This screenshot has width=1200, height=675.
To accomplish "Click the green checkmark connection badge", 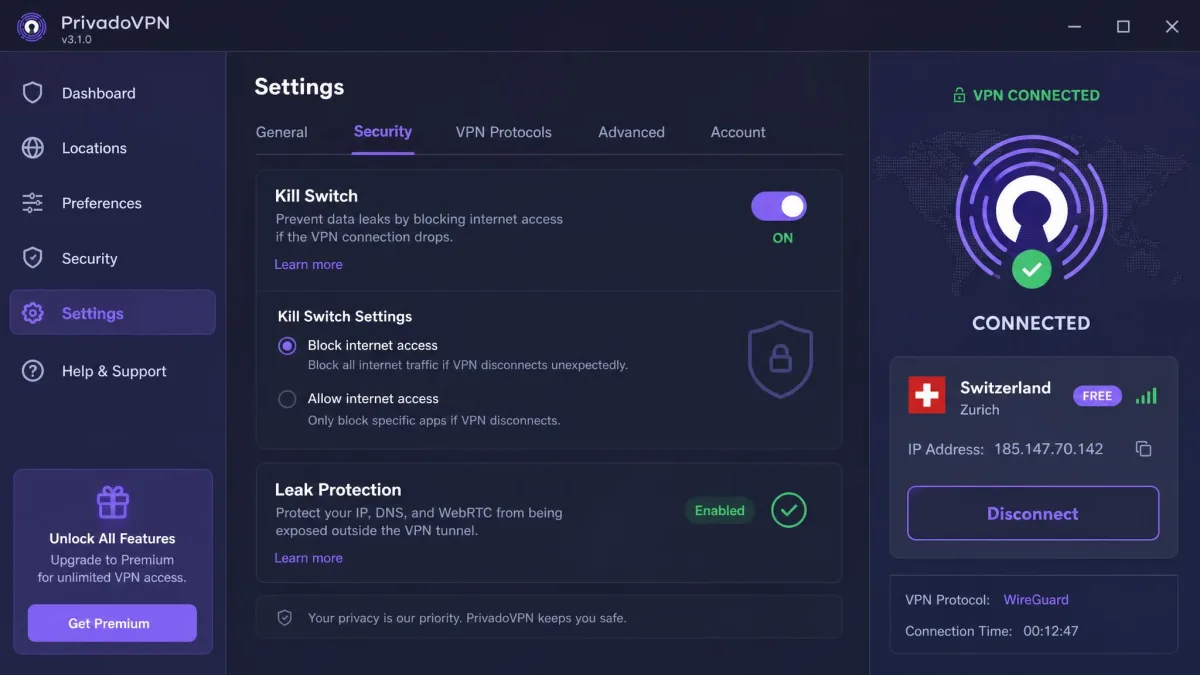I will tap(1032, 269).
